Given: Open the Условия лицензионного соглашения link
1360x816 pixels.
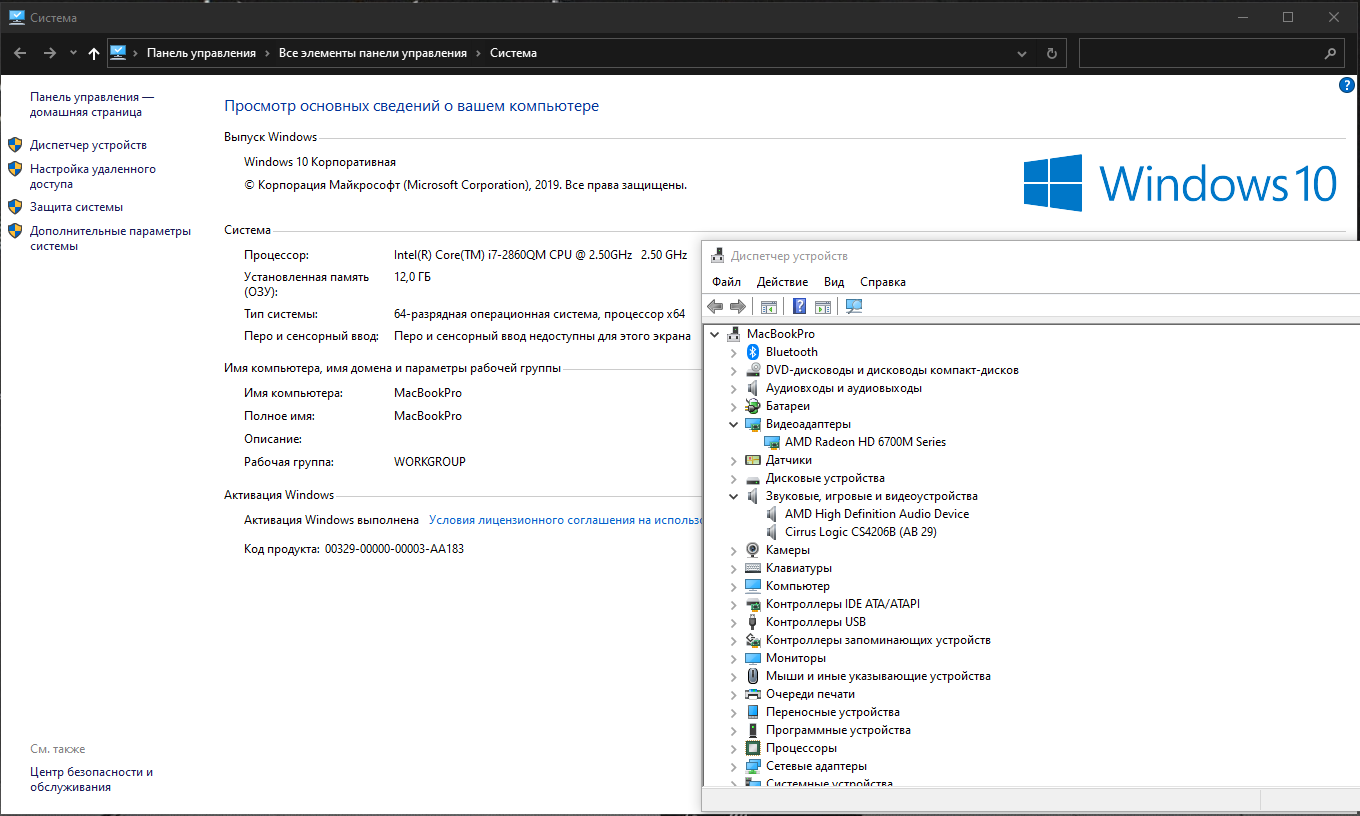Looking at the screenshot, I should (x=565, y=520).
